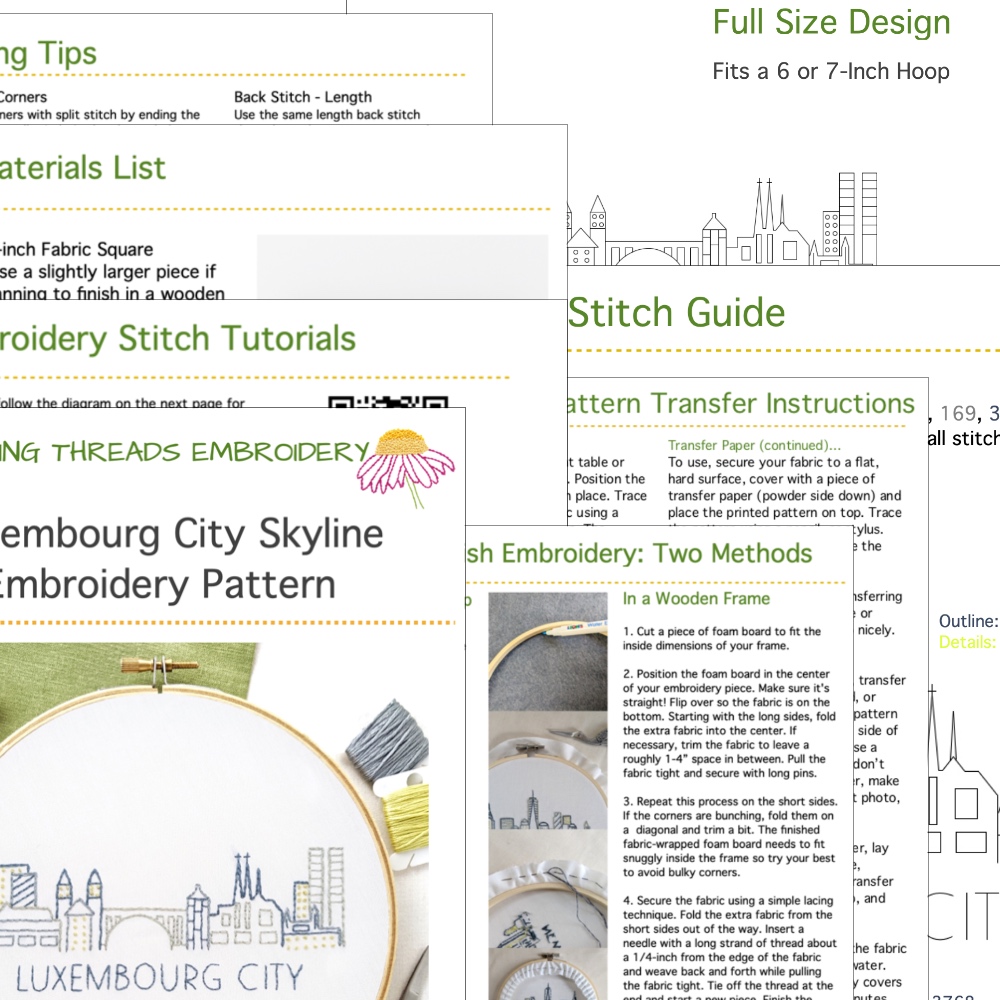Click the 'Pattern Transfer Instructions' heading
Screen dimensions: 1000x1000
point(741,403)
